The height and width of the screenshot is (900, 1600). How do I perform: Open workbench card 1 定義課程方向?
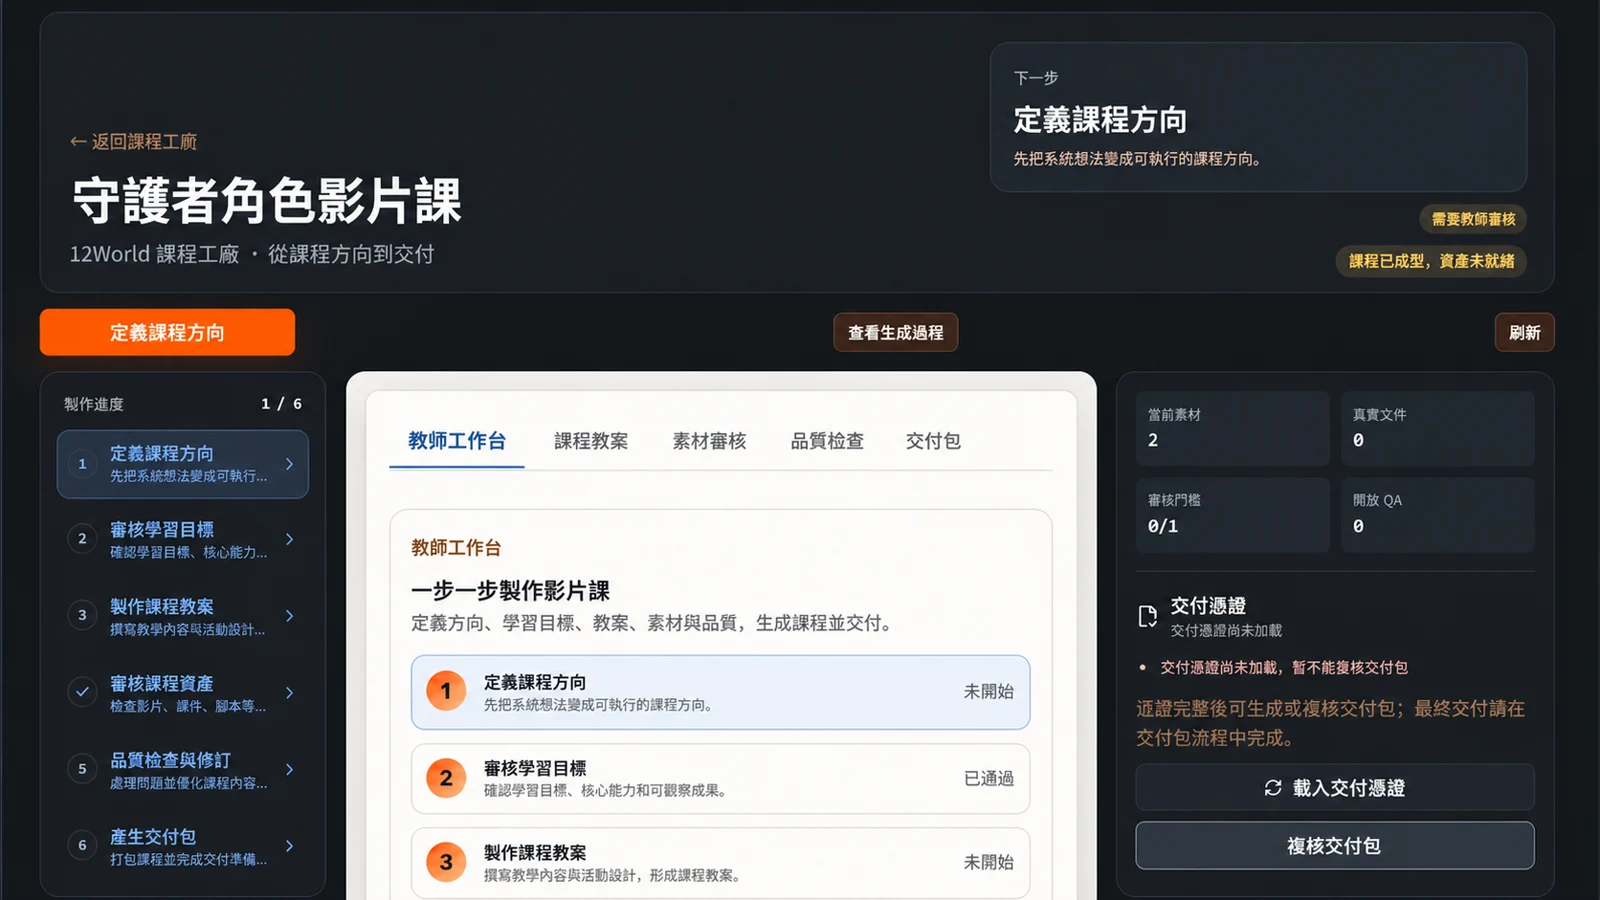(x=720, y=692)
